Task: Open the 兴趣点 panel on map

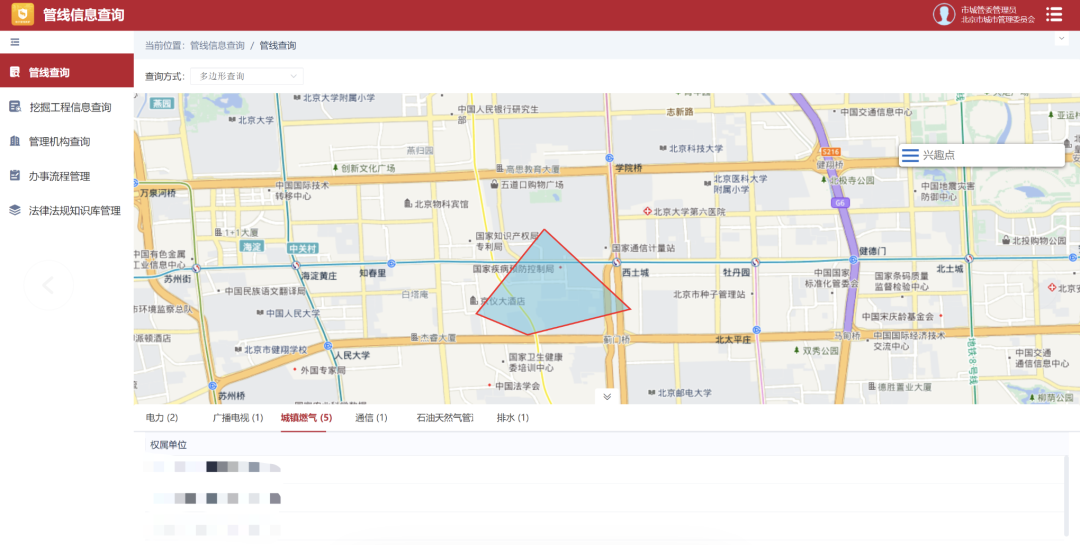Action: [937, 155]
